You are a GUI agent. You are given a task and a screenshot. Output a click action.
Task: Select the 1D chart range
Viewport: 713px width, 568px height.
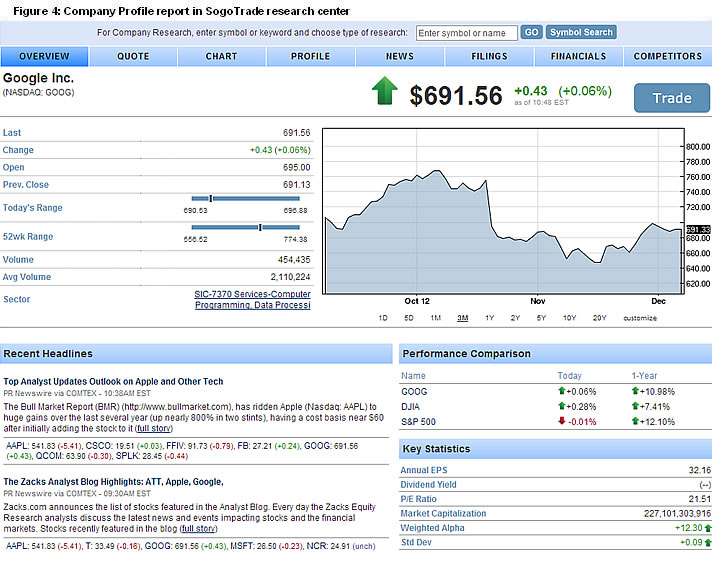coord(383,318)
